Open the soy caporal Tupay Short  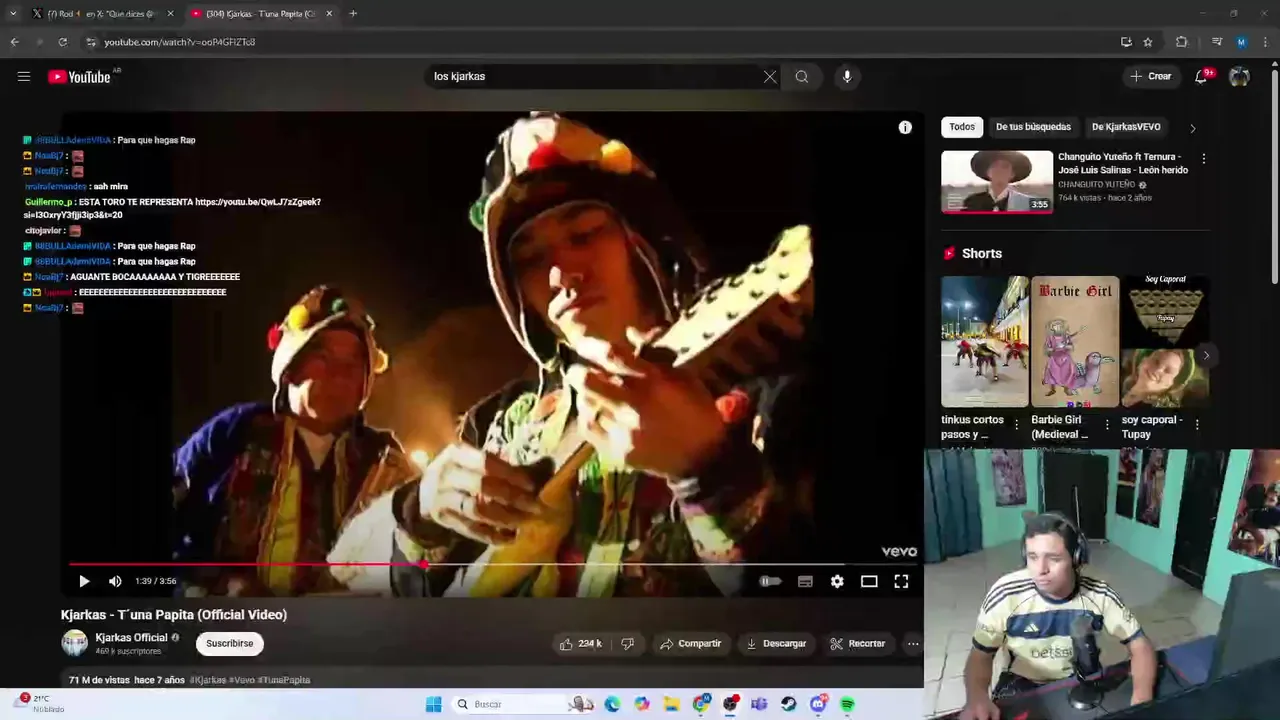point(1165,342)
